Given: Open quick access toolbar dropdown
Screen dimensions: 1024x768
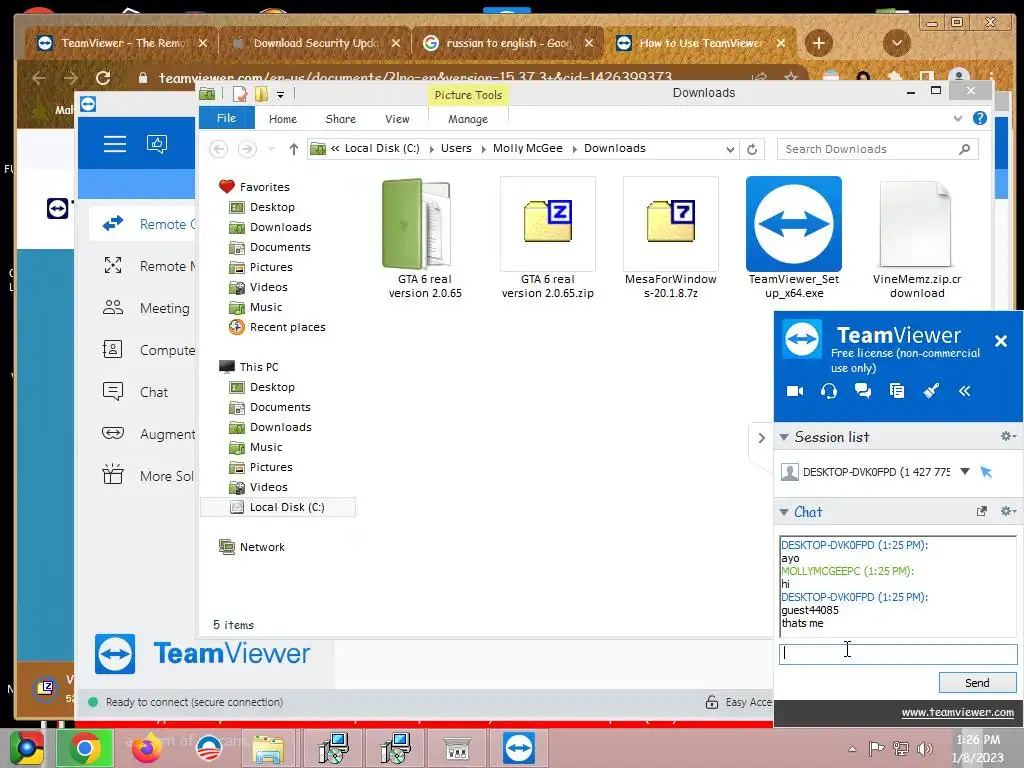Looking at the screenshot, I should pyautogui.click(x=280, y=95).
